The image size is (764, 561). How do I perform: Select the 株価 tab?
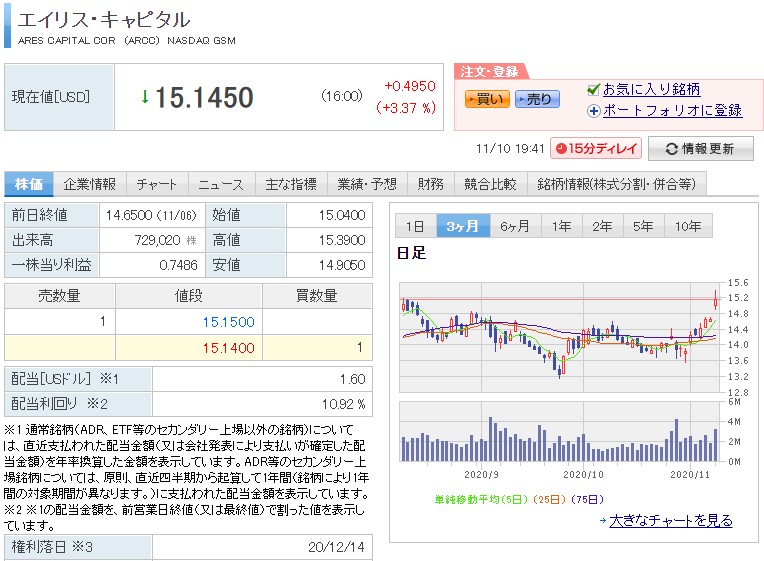point(29,184)
